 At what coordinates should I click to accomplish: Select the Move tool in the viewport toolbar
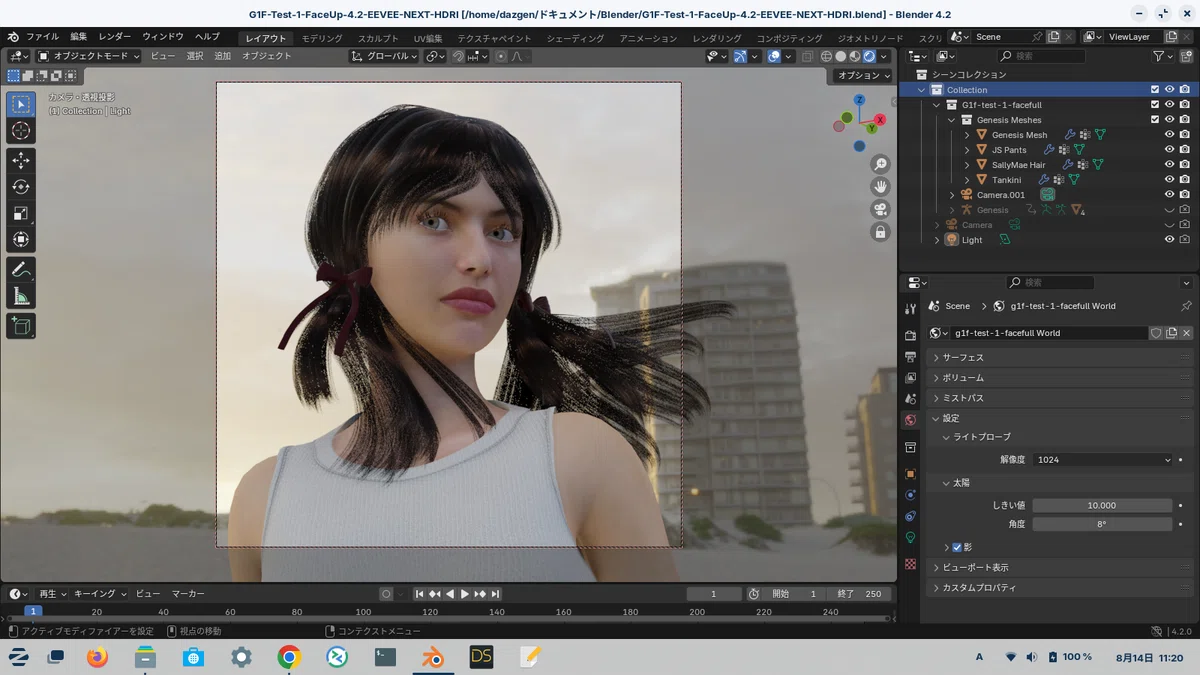21,160
